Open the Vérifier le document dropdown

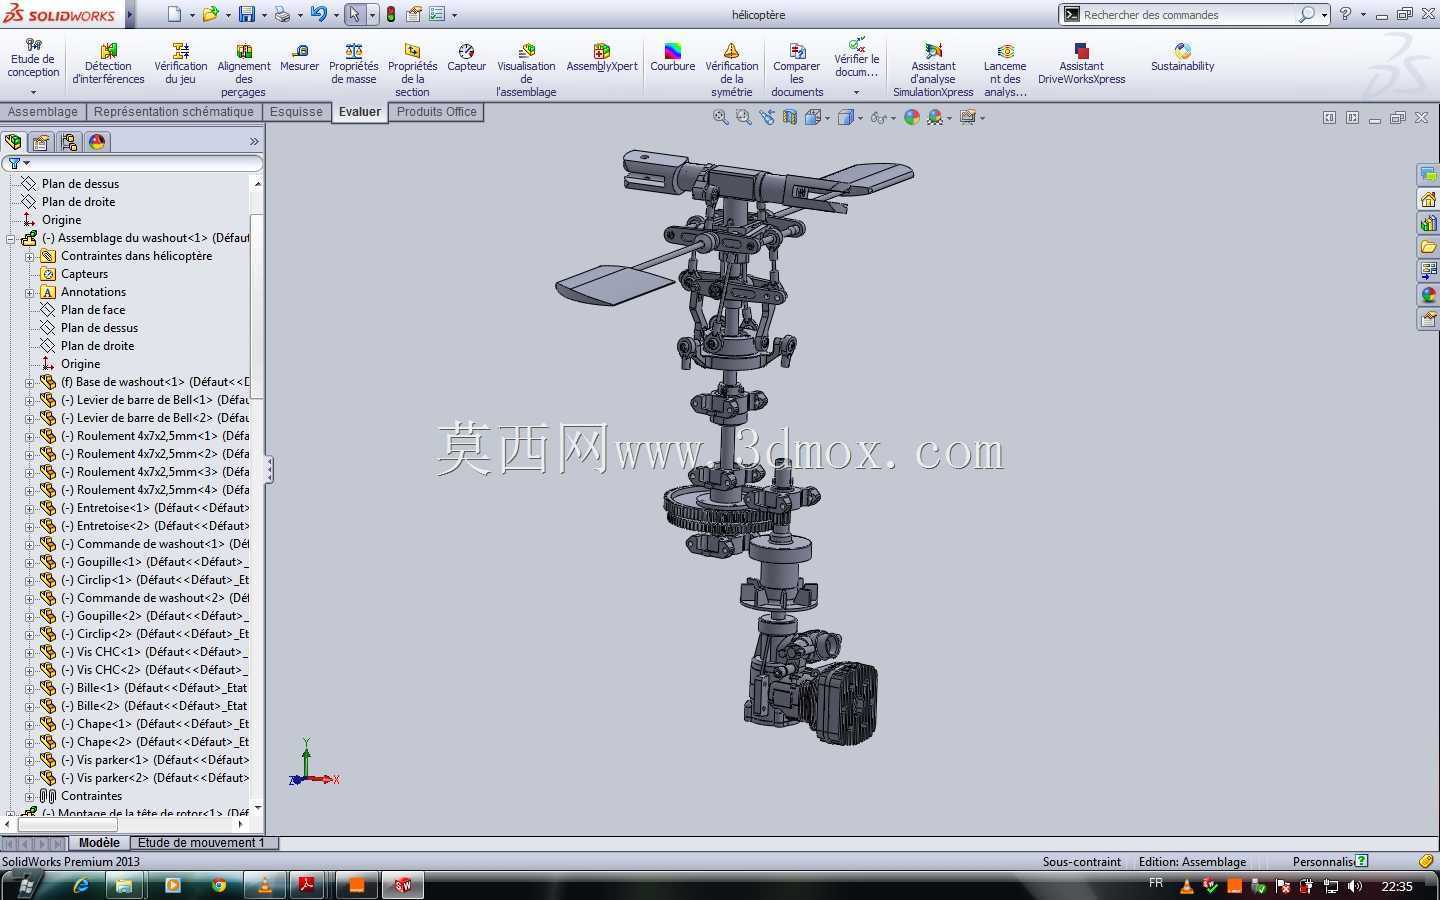856,92
